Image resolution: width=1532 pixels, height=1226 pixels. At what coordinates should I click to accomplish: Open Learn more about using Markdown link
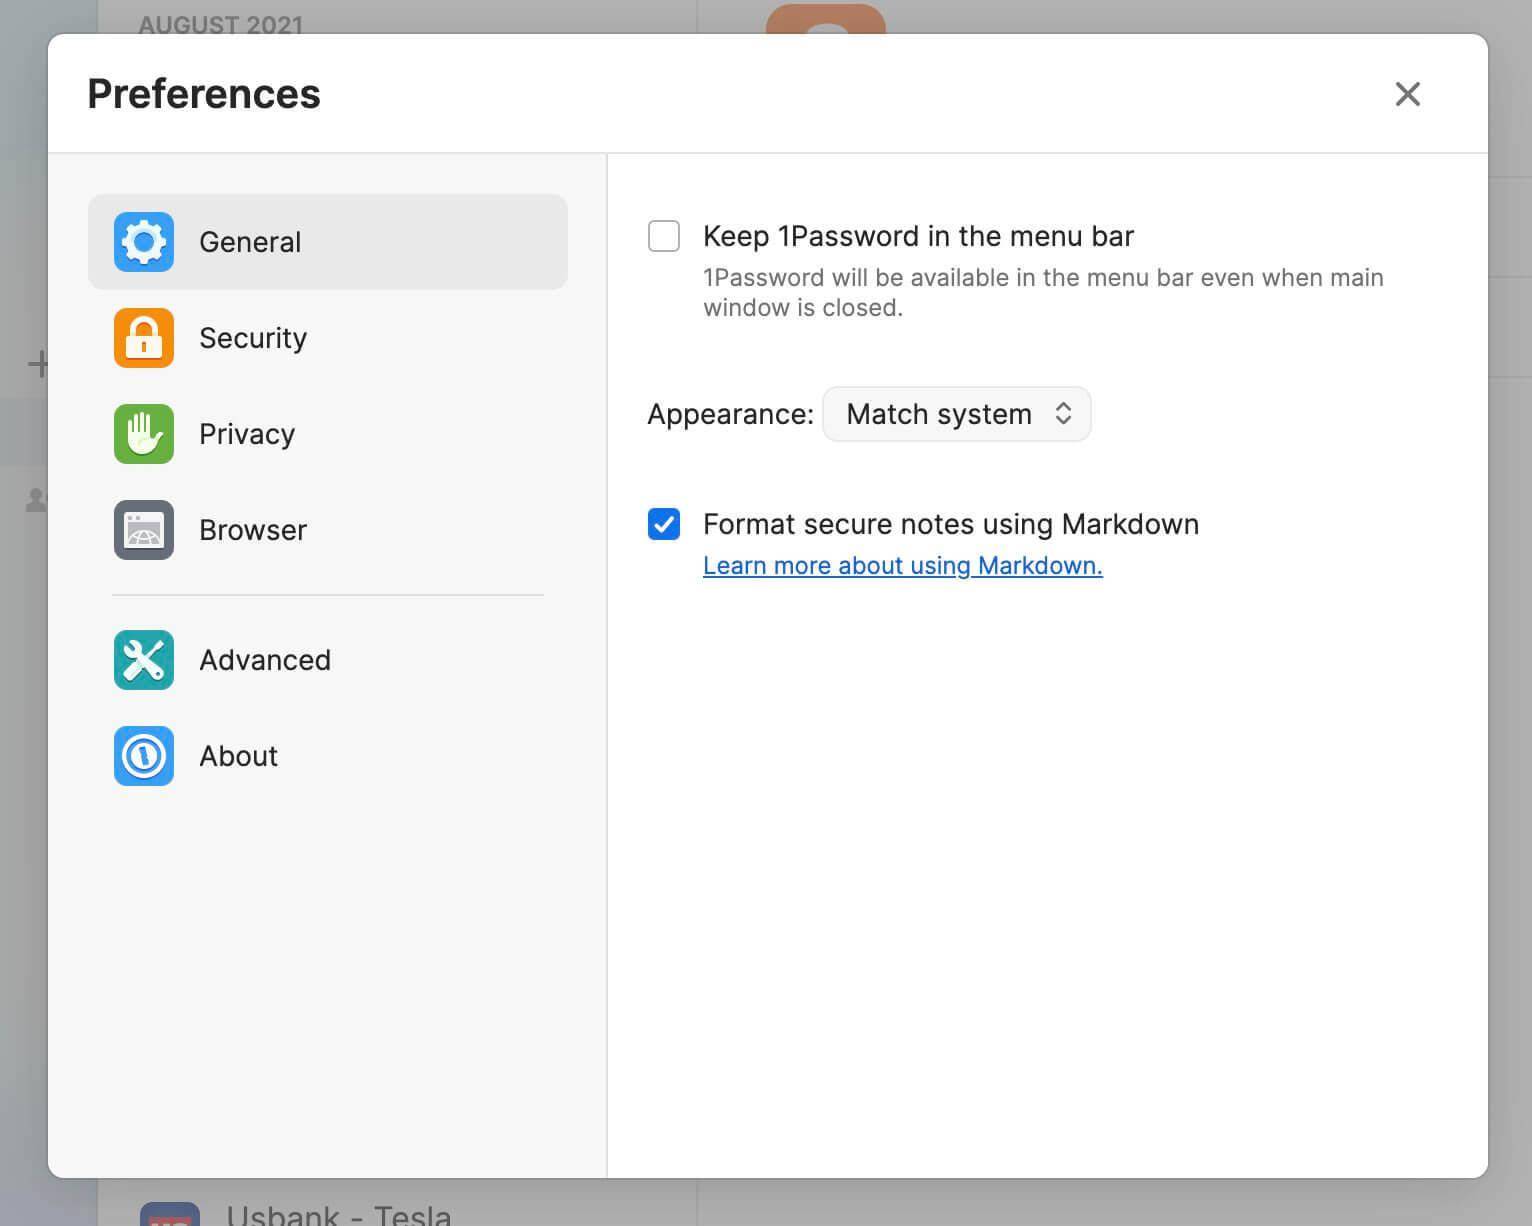coord(903,566)
